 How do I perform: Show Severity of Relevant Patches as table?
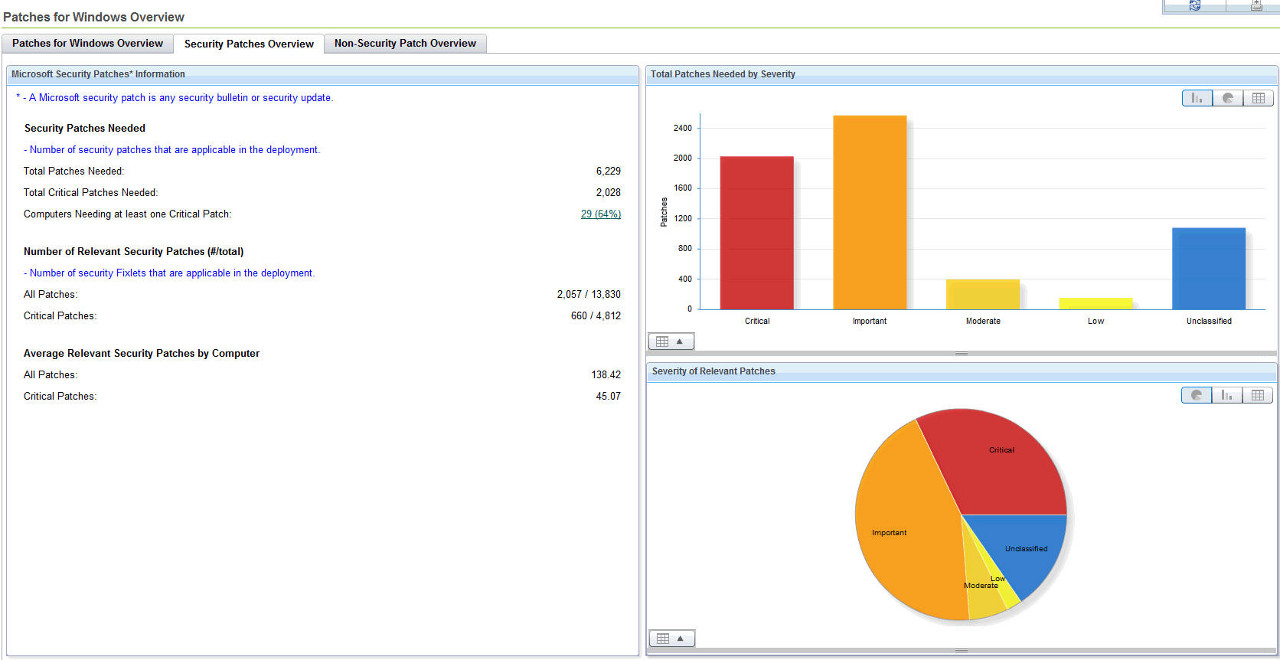(x=1258, y=395)
